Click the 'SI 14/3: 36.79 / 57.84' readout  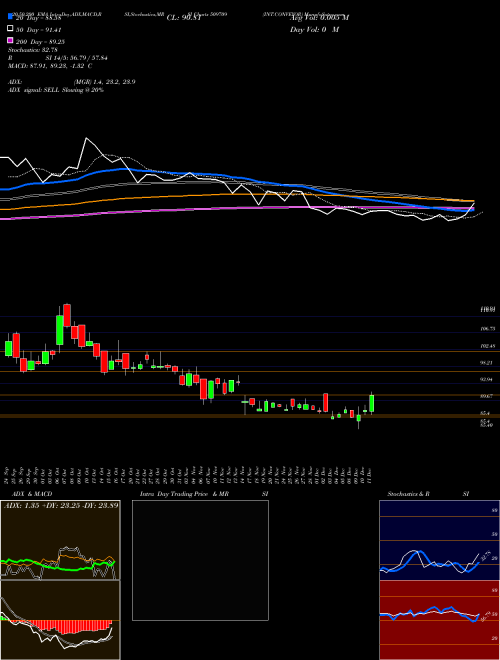click(77, 58)
